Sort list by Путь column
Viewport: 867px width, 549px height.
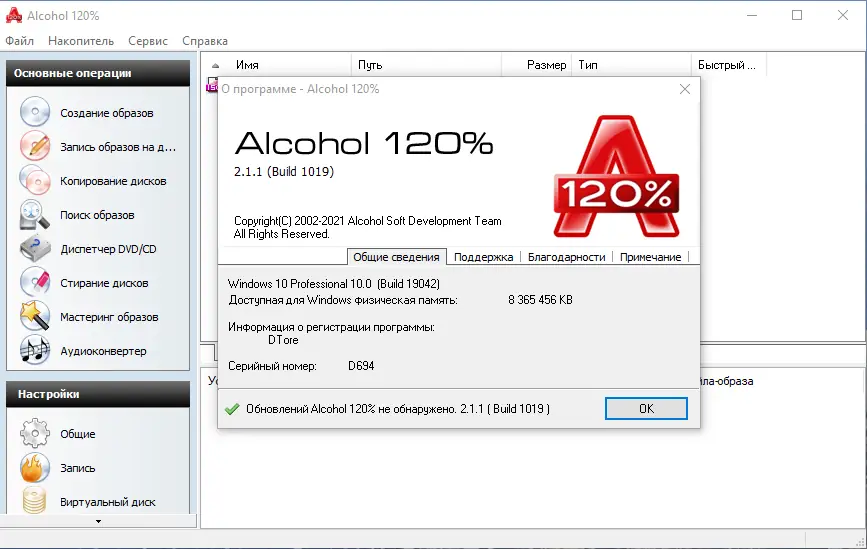pyautogui.click(x=426, y=65)
